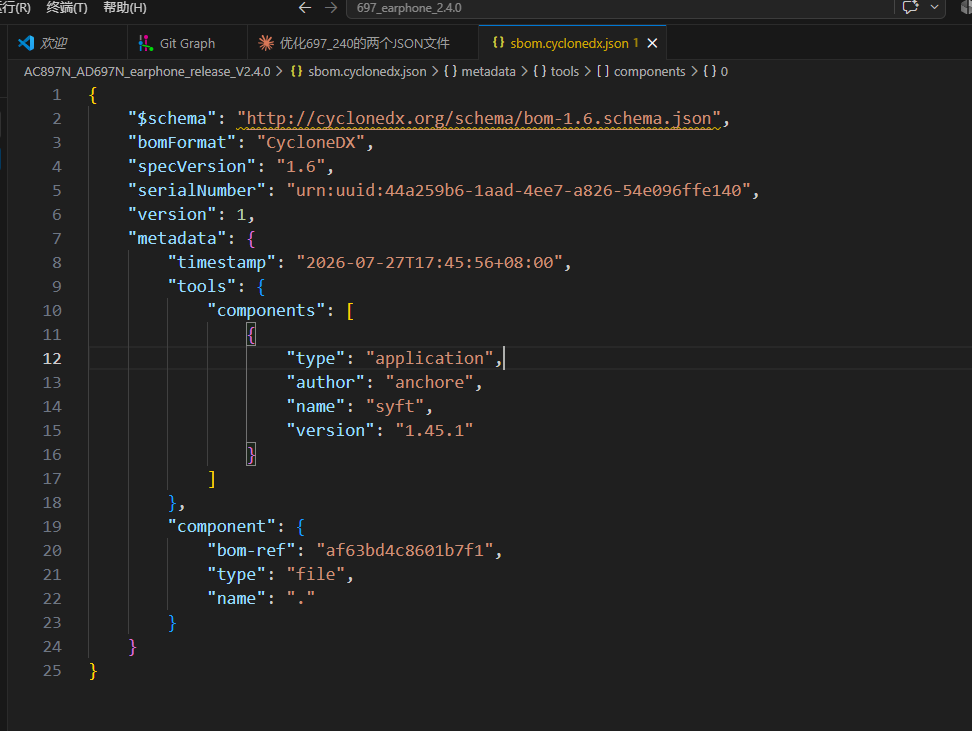Image resolution: width=972 pixels, height=731 pixels.
Task: Click the Git Graph tab icon
Action: [x=146, y=43]
